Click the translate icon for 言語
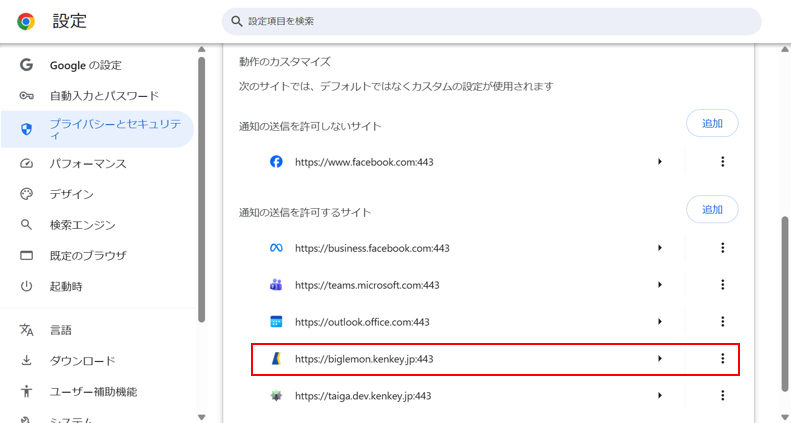Viewport: 791px width, 423px height. click(x=26, y=330)
